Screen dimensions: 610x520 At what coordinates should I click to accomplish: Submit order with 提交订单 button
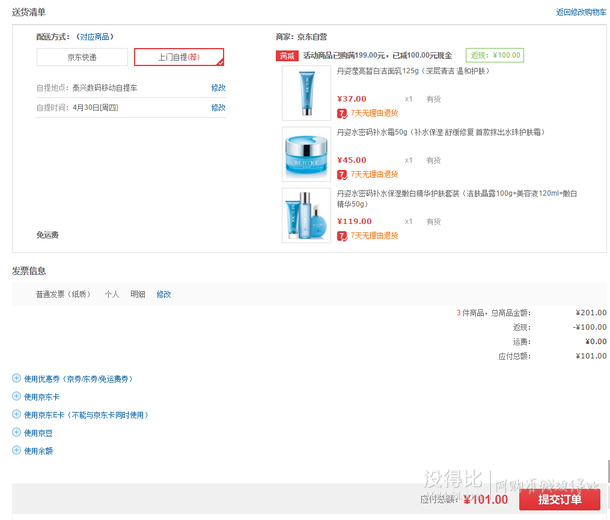559,499
